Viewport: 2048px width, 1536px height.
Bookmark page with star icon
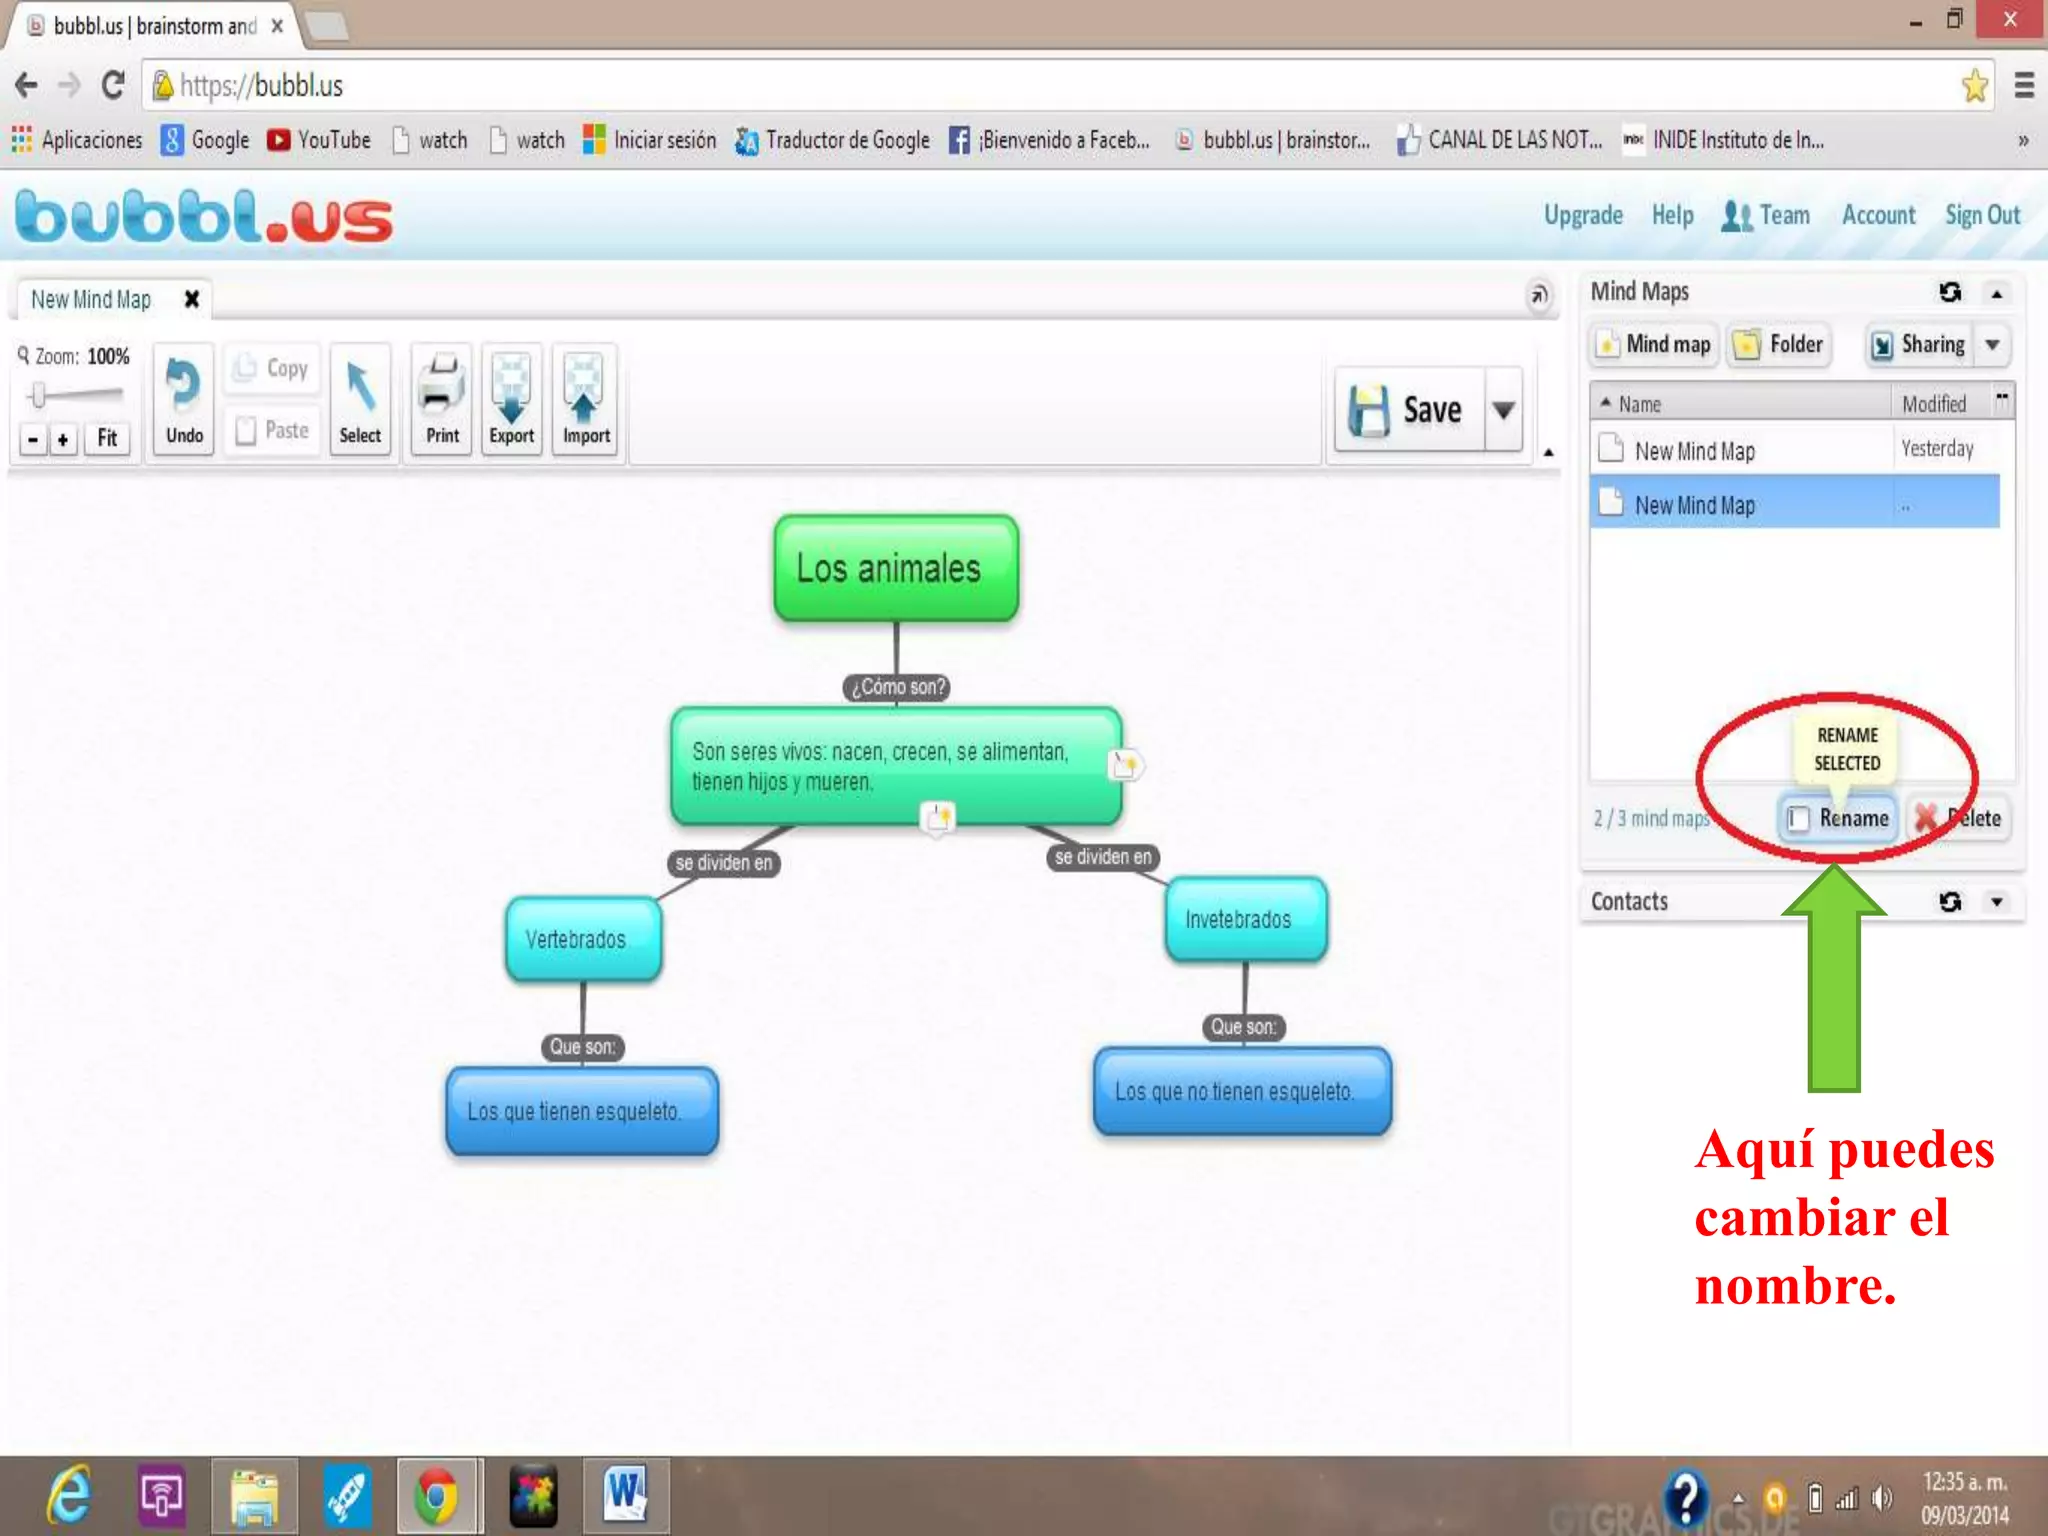click(x=1974, y=86)
